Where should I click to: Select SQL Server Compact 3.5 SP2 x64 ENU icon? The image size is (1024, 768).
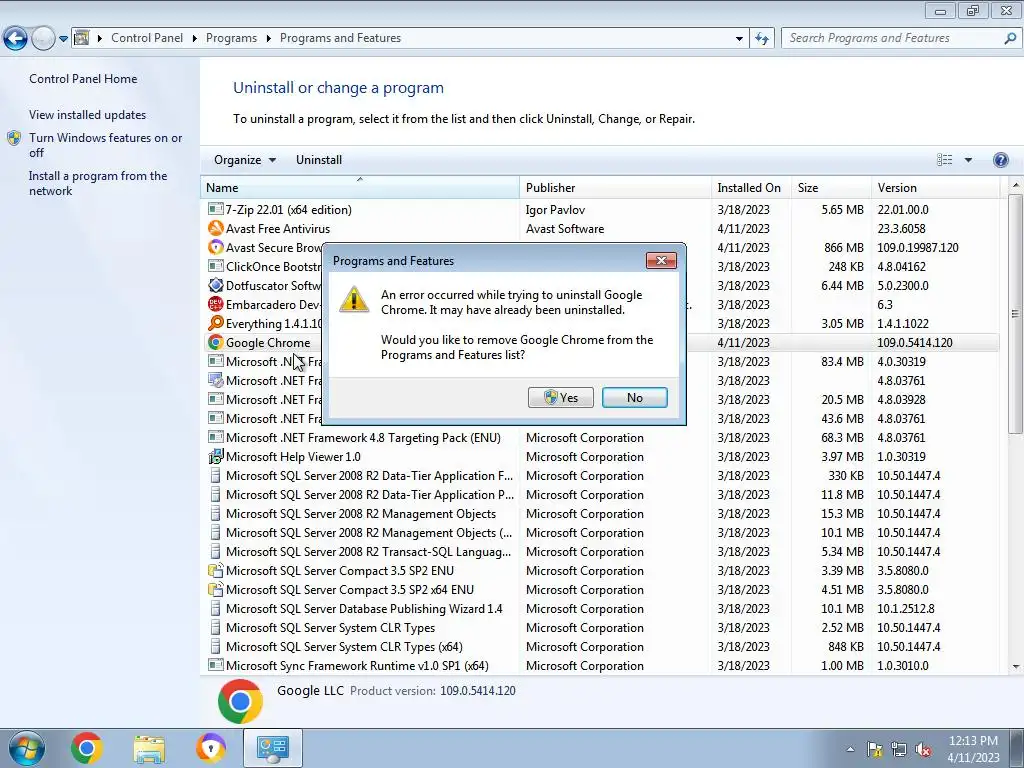216,589
